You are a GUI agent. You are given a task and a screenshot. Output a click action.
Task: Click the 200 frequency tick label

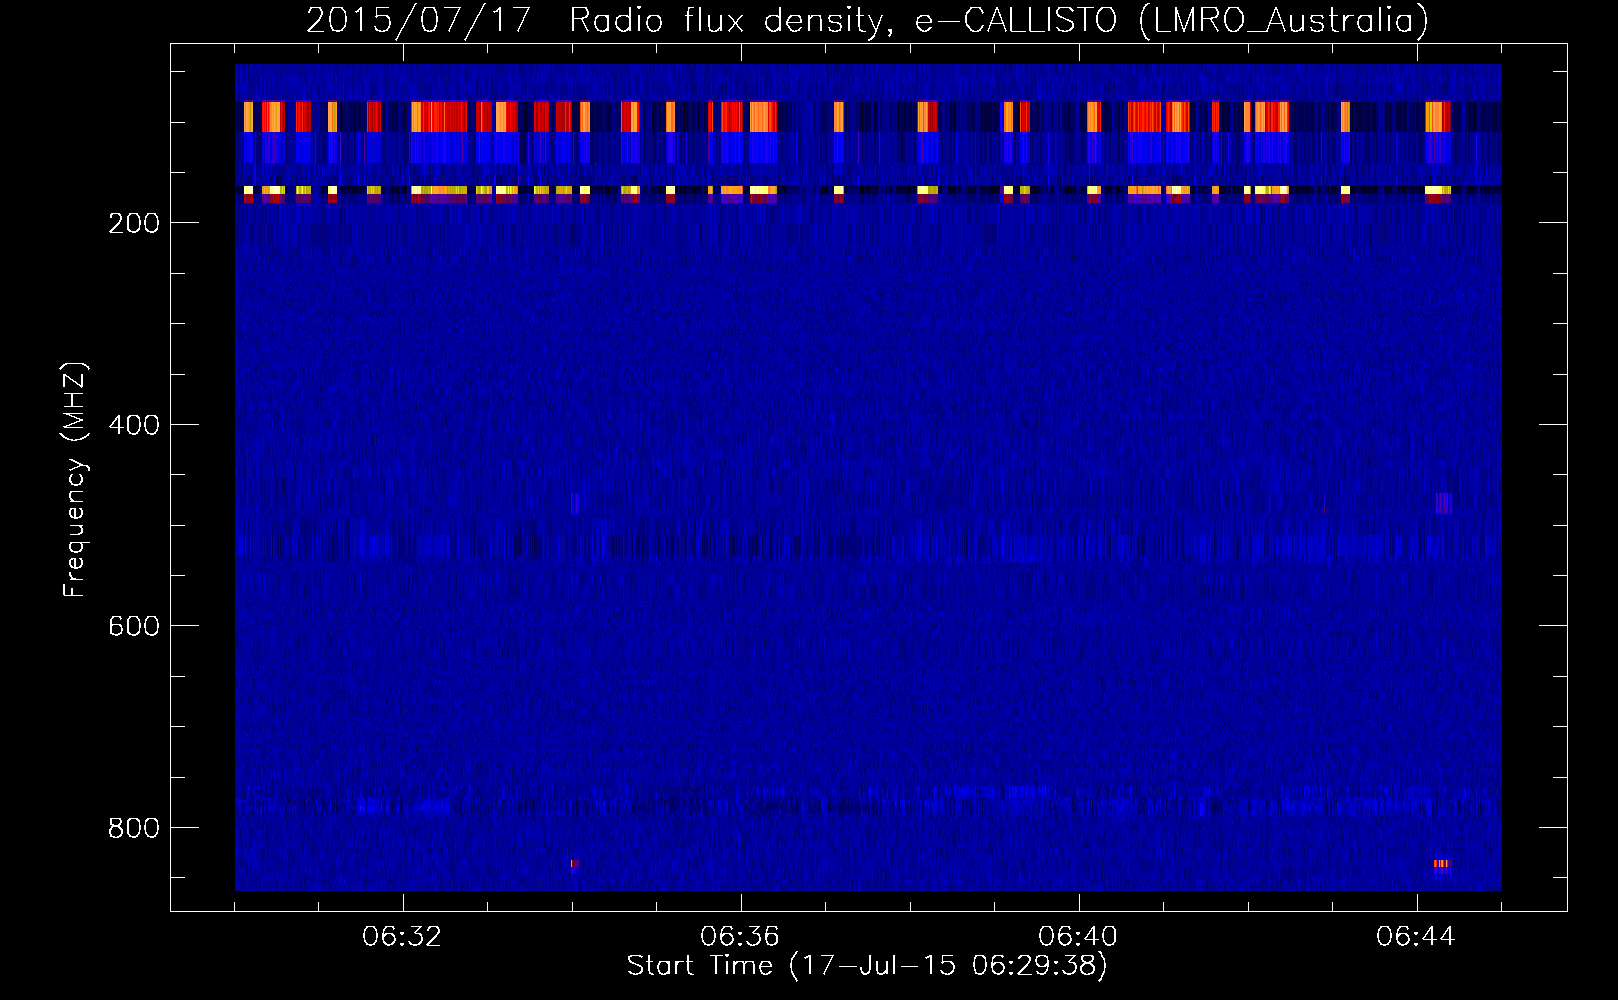click(134, 223)
